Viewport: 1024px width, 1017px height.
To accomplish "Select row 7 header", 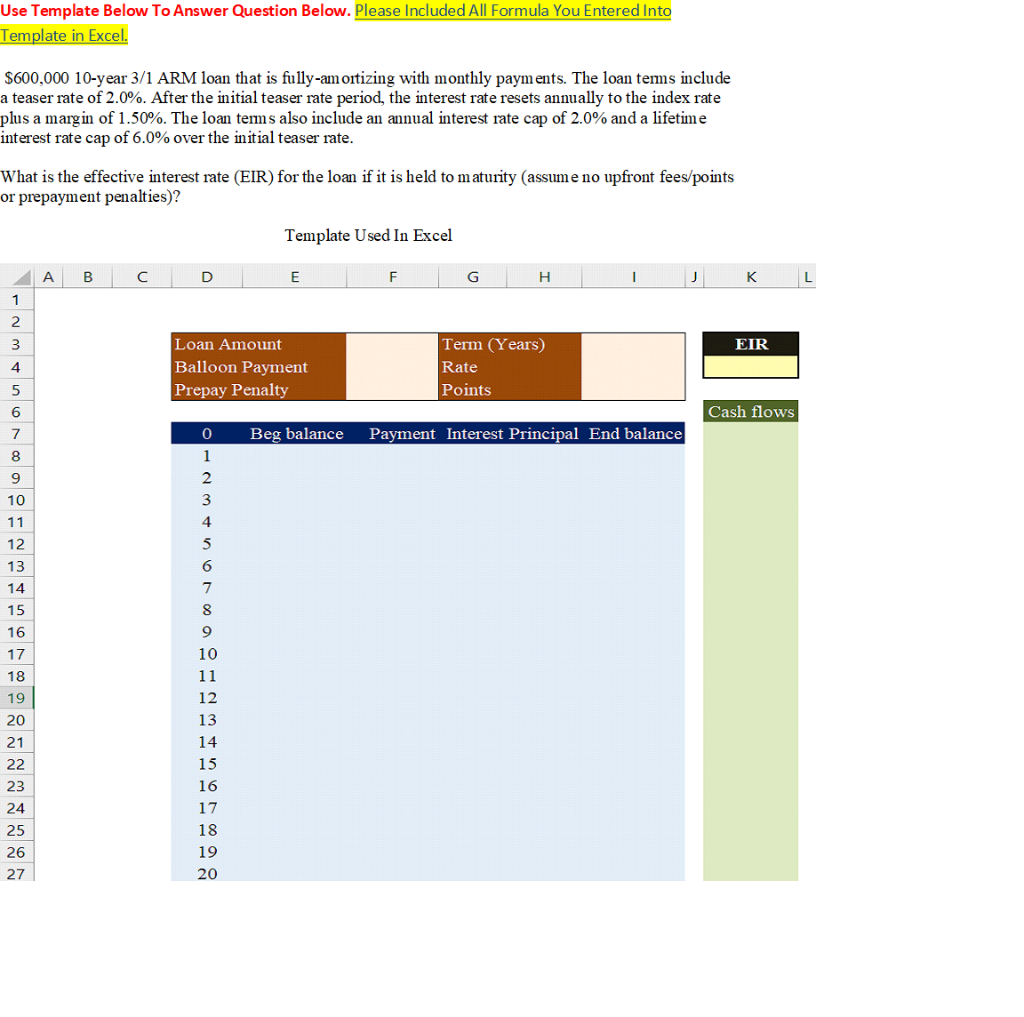I will pyautogui.click(x=16, y=434).
